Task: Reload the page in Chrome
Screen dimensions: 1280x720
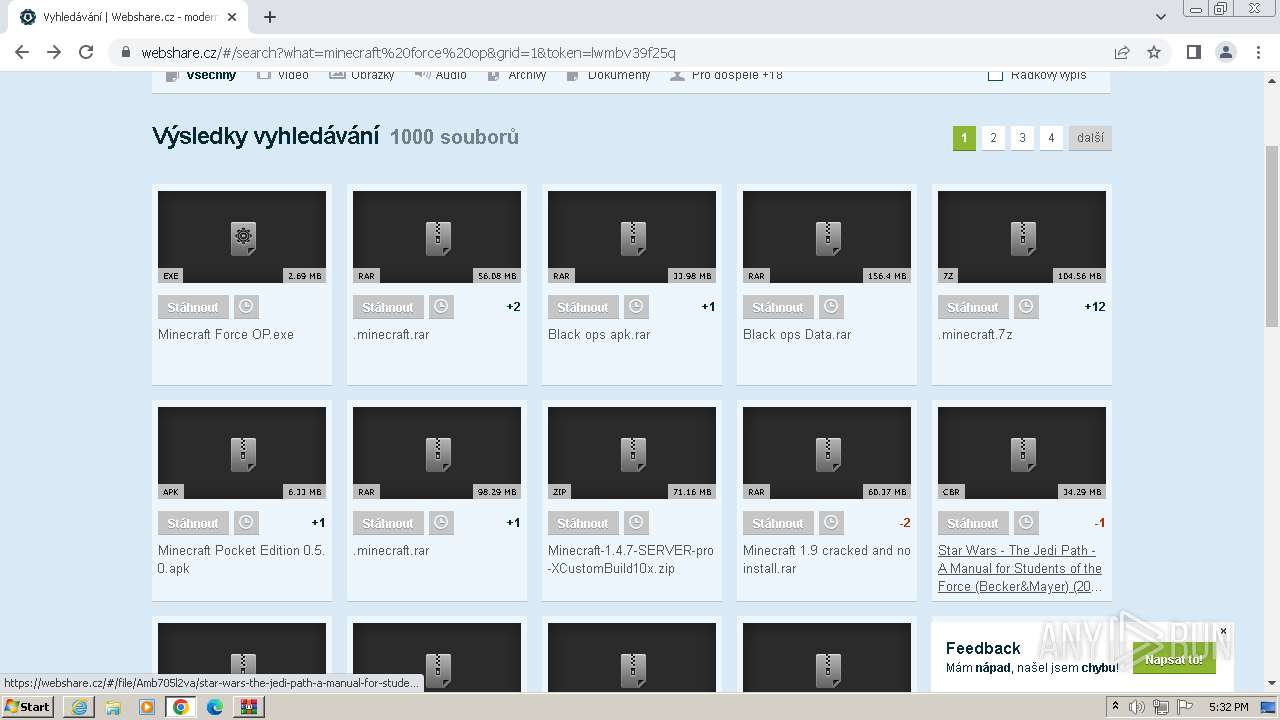Action: click(86, 52)
